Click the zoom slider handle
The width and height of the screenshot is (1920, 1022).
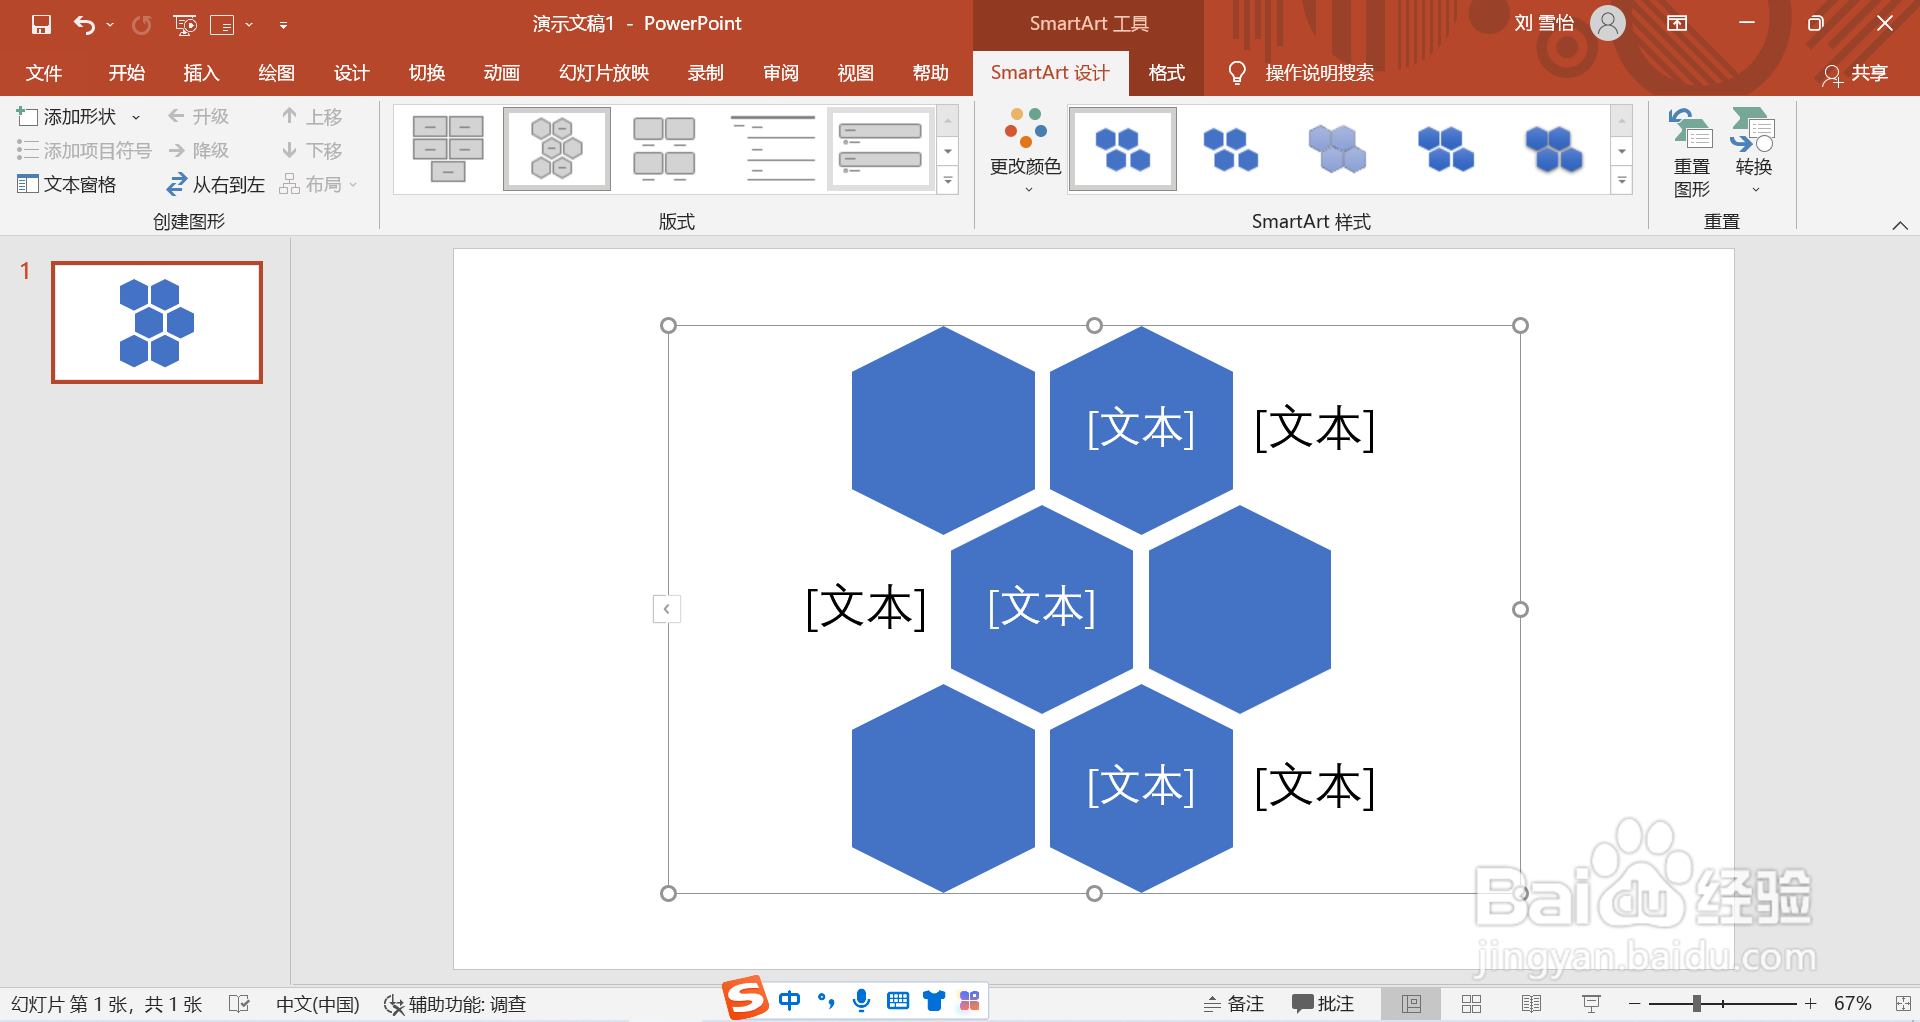pos(1697,1004)
